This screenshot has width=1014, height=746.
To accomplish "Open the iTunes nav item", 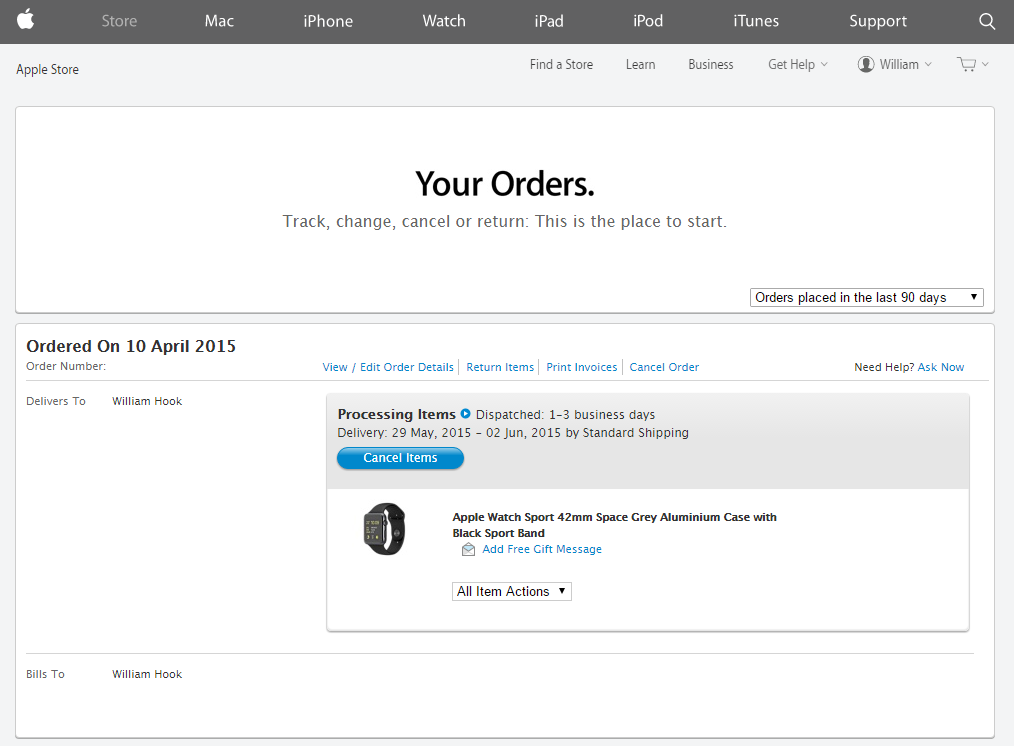I will pos(756,21).
